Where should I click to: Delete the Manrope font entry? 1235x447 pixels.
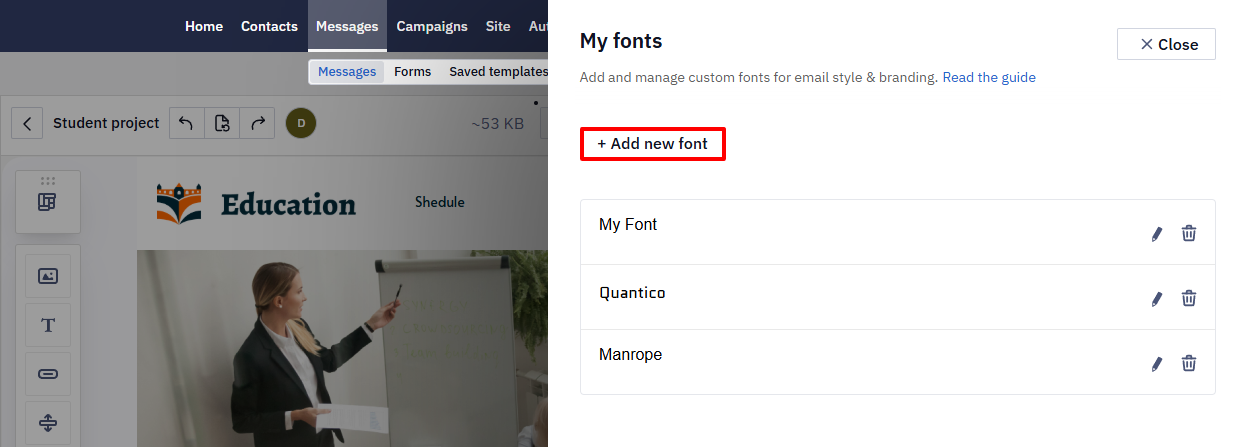pos(1189,363)
